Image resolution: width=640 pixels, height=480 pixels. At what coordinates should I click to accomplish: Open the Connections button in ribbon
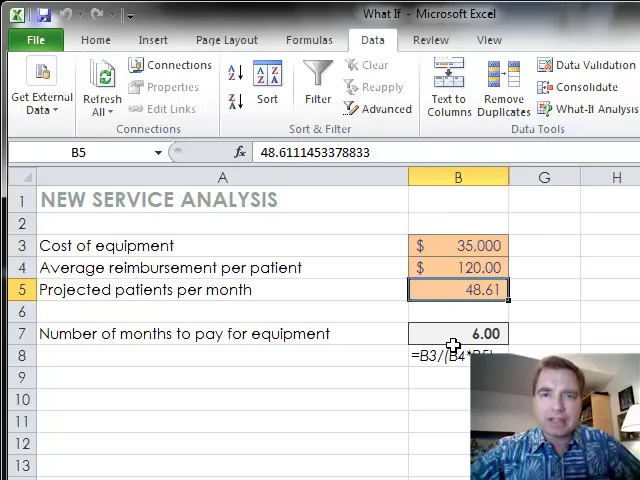pyautogui.click(x=170, y=65)
